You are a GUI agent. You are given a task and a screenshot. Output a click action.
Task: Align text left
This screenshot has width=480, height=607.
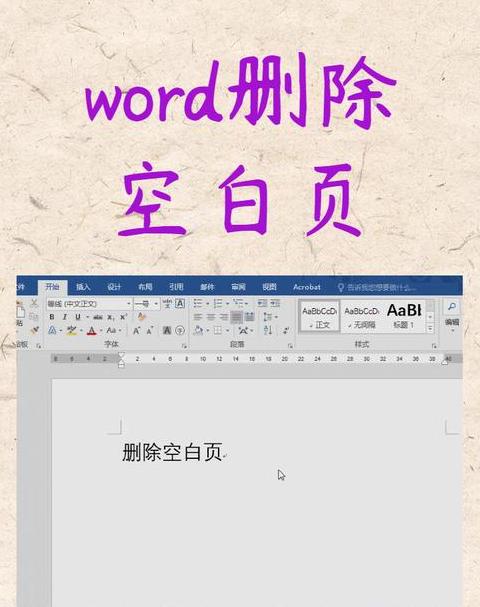click(198, 317)
